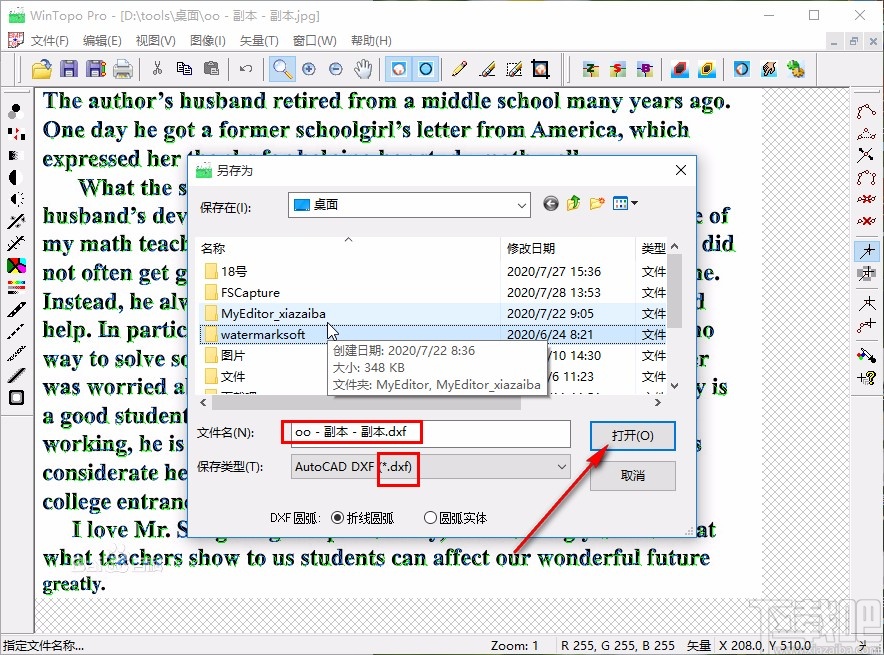
Task: Open the 矢量(T) menu
Action: pyautogui.click(x=259, y=41)
